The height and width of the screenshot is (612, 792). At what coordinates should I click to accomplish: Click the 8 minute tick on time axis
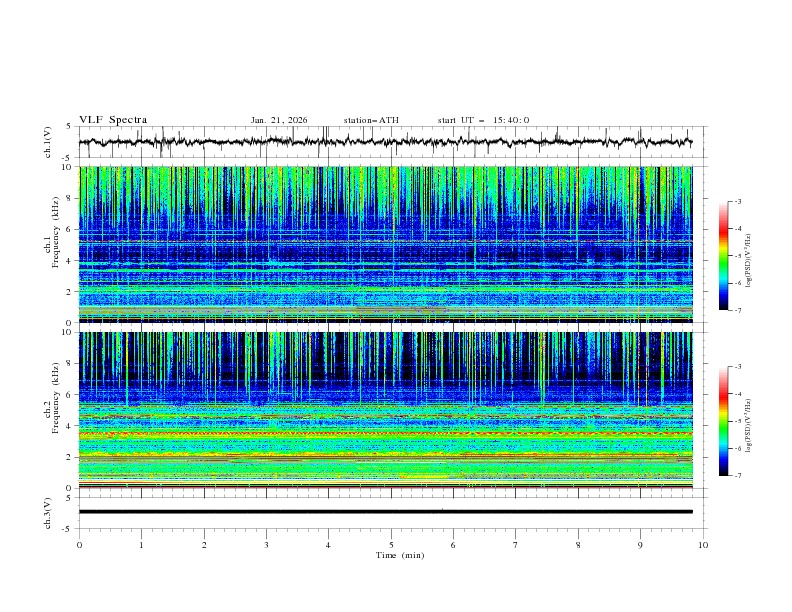[578, 545]
